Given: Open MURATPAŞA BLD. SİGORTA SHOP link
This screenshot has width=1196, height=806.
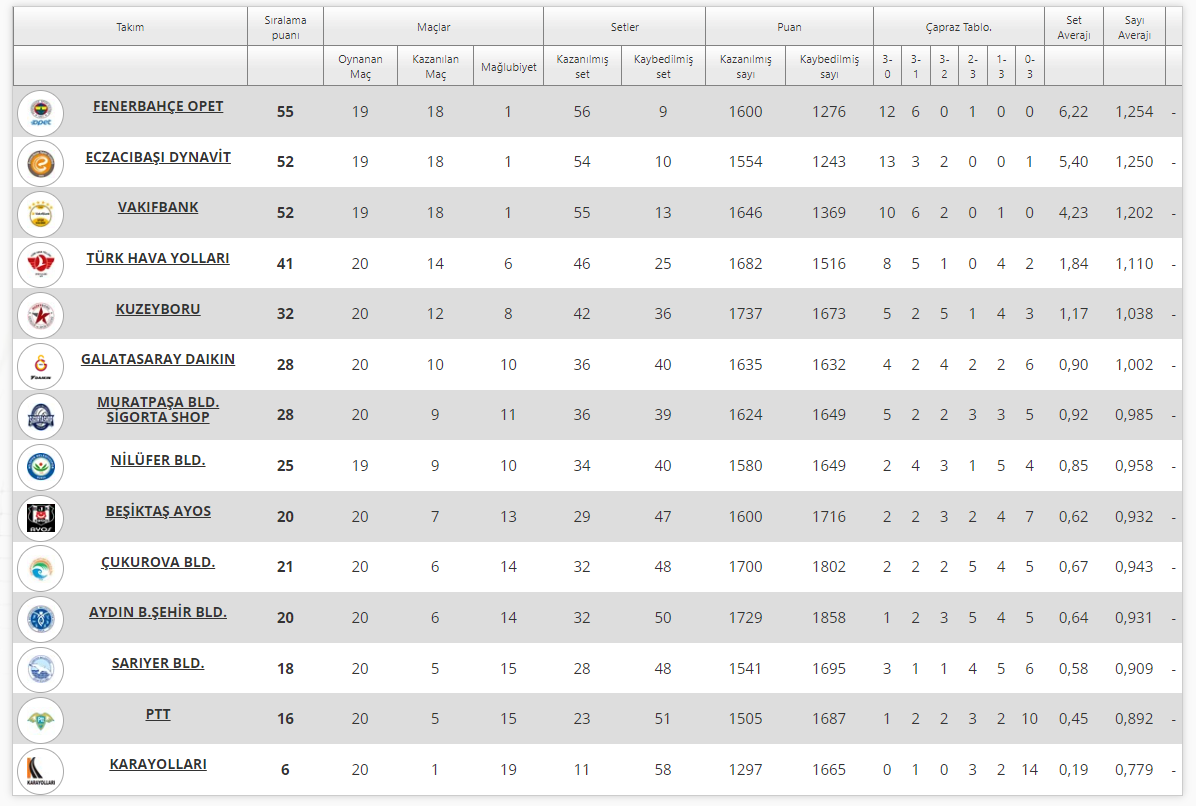Looking at the screenshot, I should coord(158,409).
